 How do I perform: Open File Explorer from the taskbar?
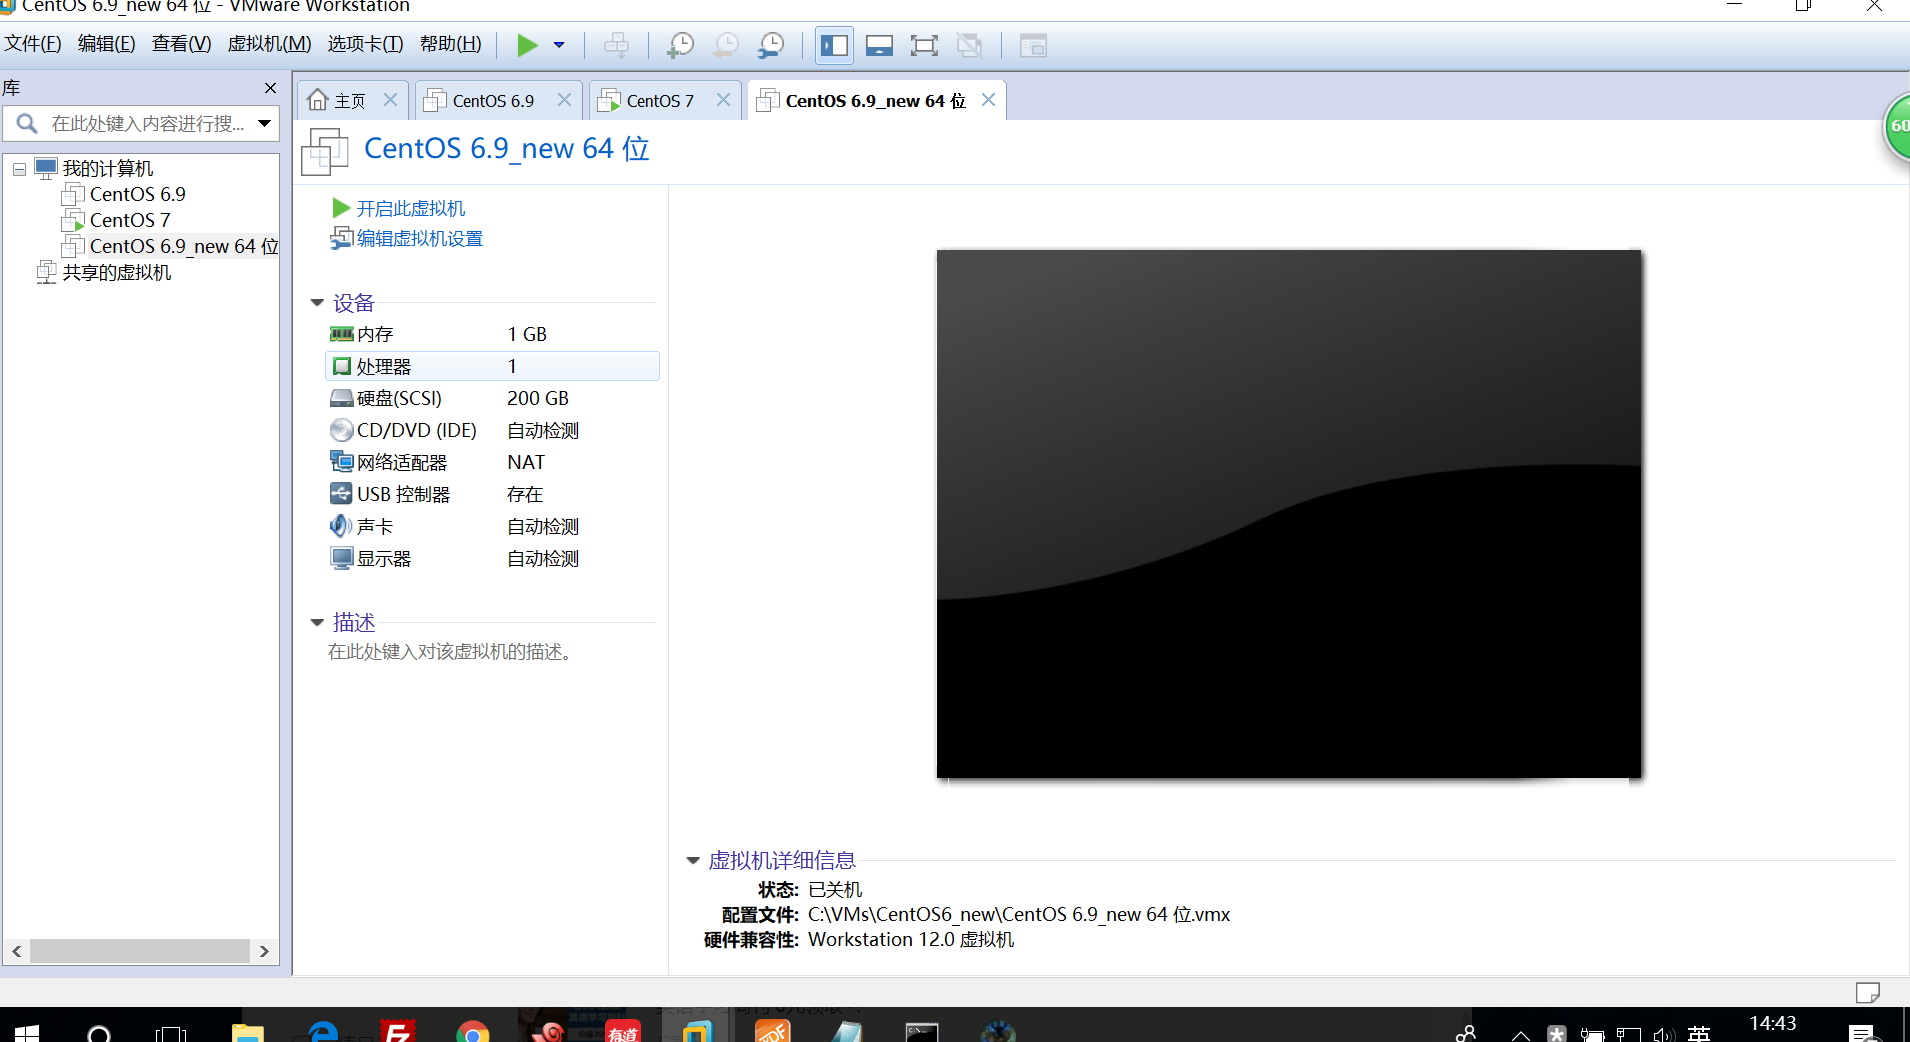[x=247, y=1033]
